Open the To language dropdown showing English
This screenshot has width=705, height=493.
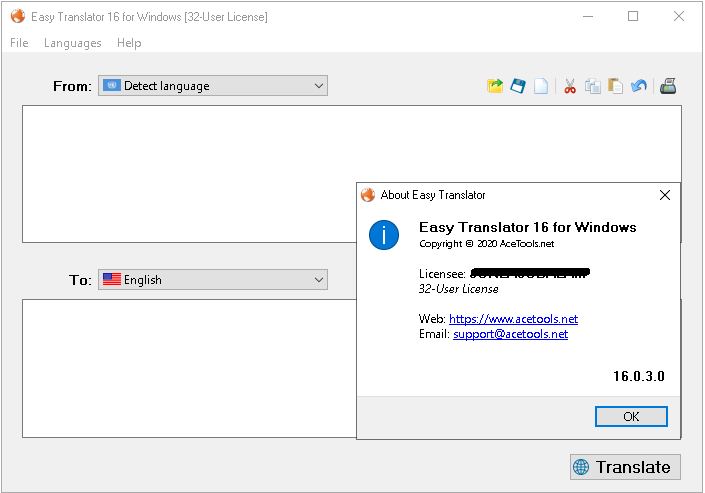[x=213, y=280]
